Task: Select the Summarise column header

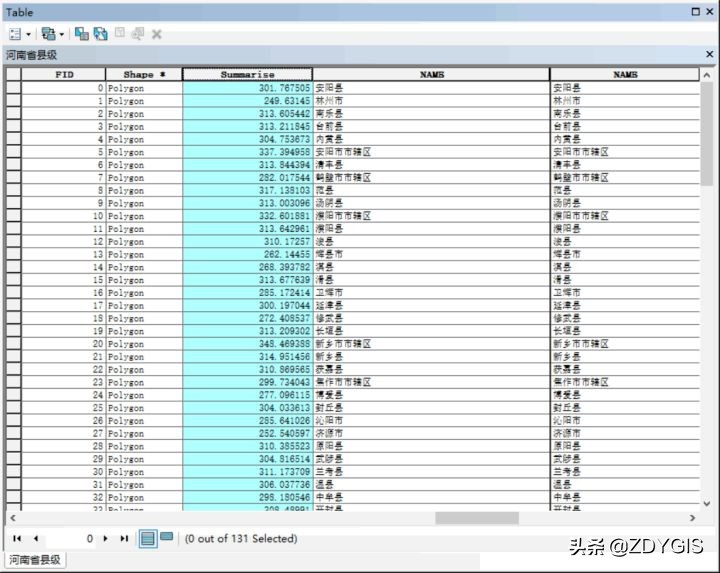Action: 248,74
